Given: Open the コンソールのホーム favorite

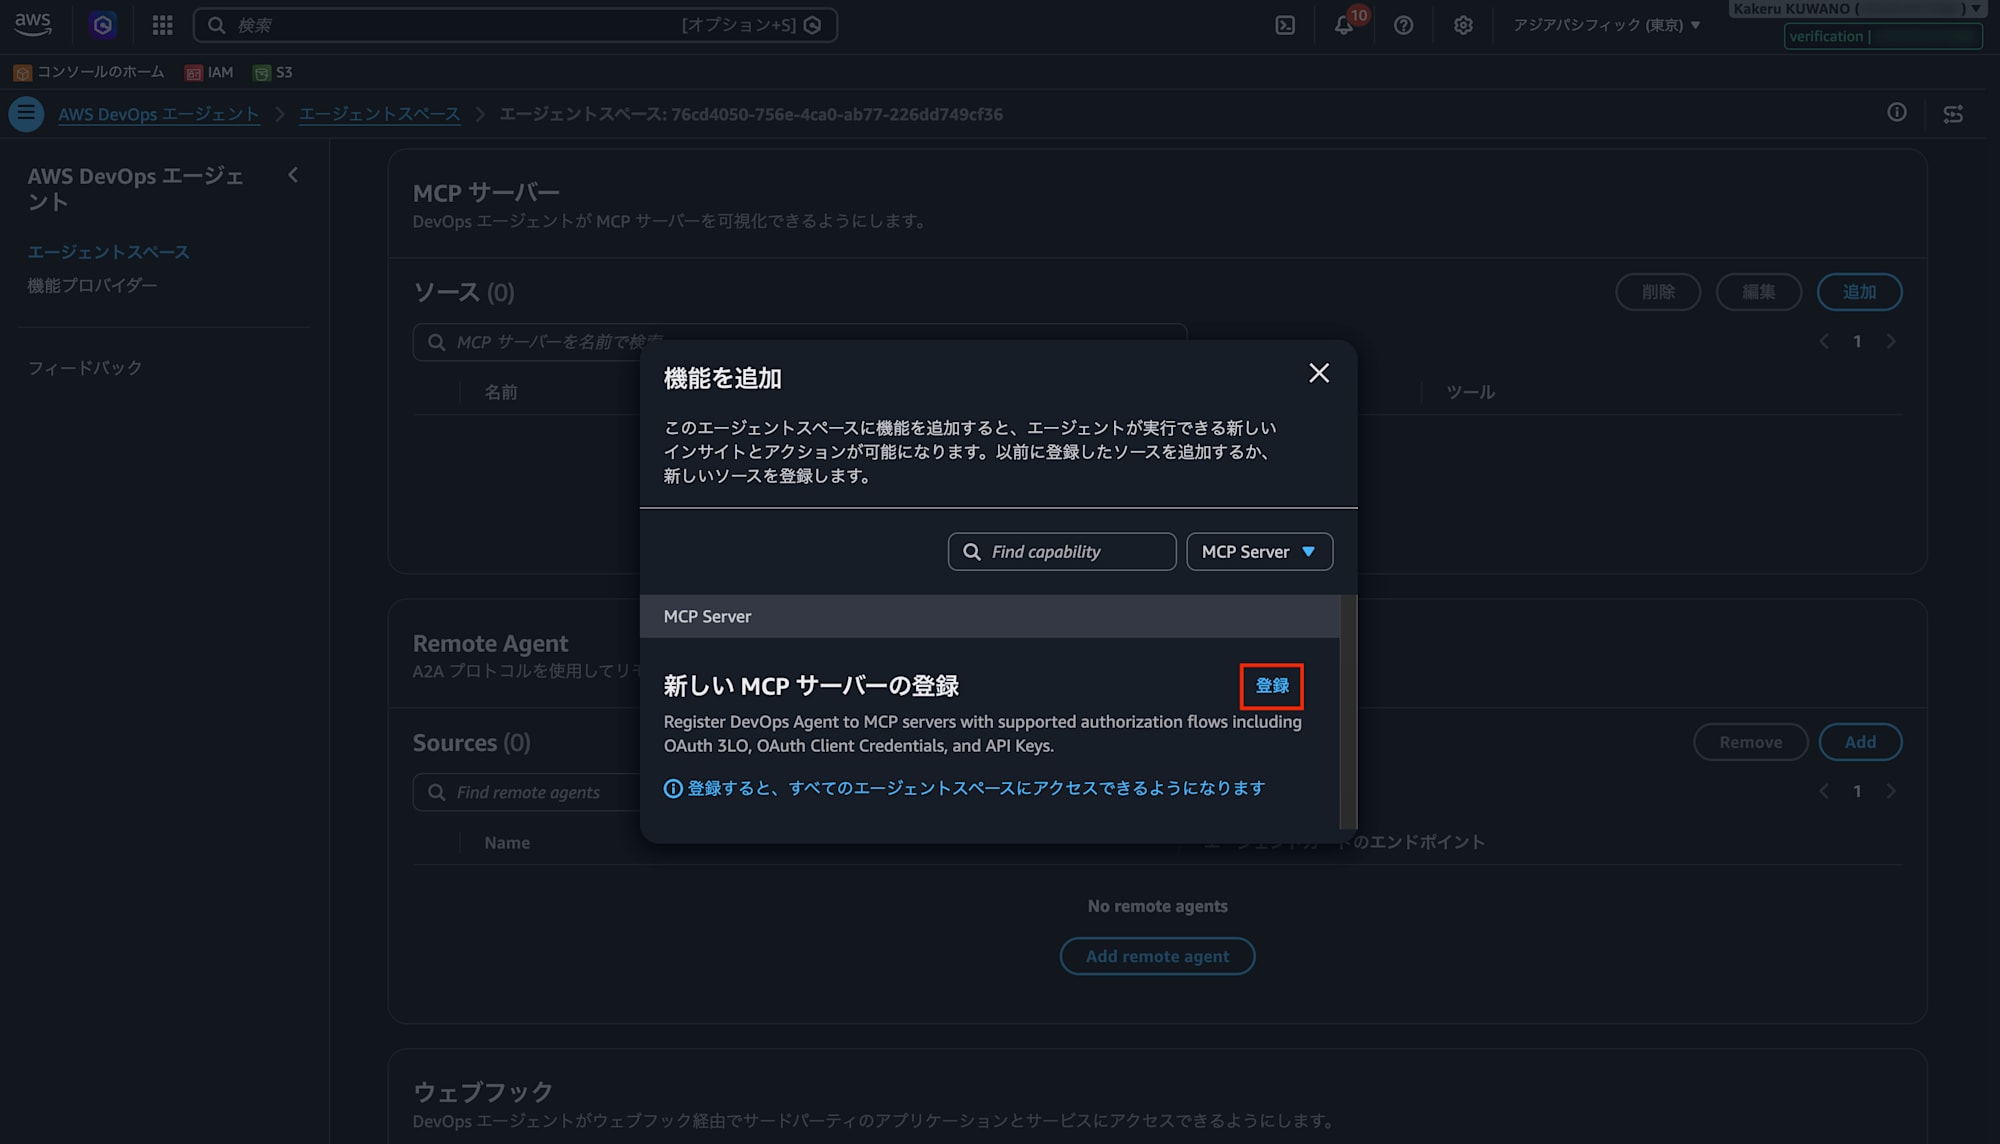Looking at the screenshot, I should pos(89,72).
